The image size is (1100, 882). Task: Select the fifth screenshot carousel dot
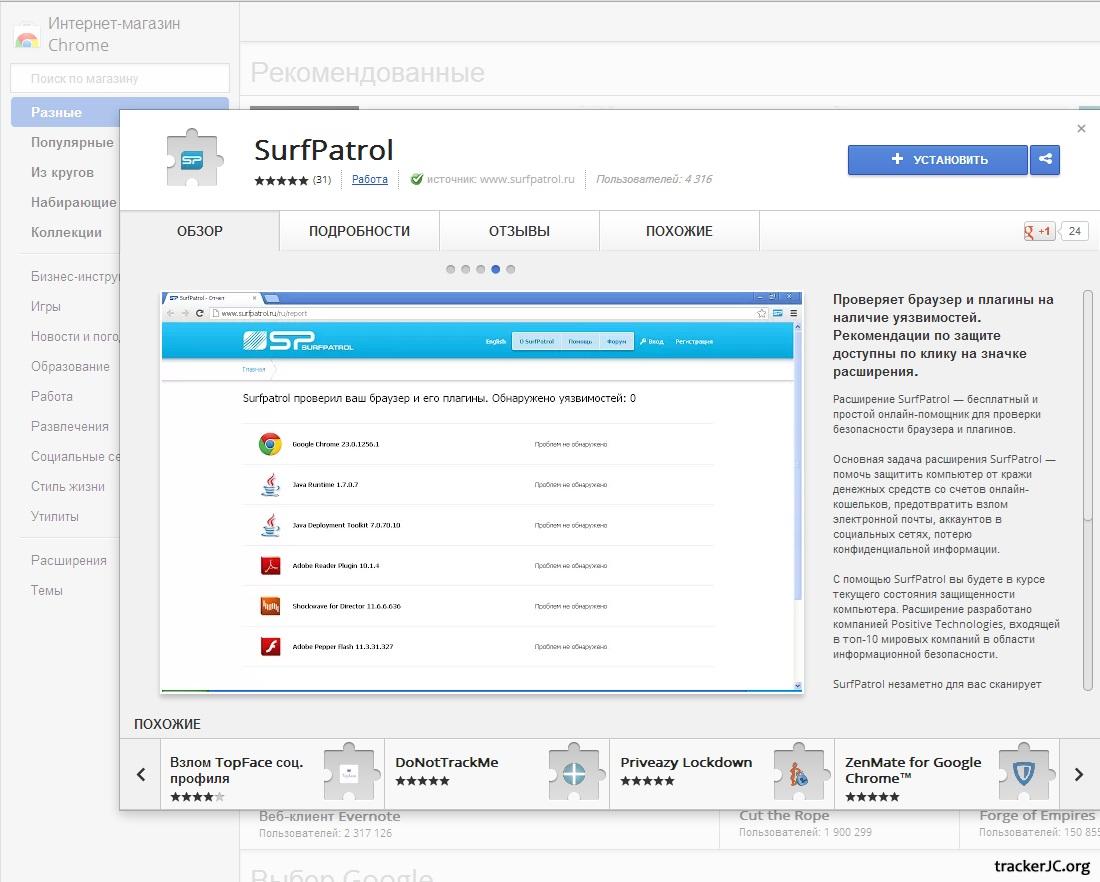coord(511,269)
